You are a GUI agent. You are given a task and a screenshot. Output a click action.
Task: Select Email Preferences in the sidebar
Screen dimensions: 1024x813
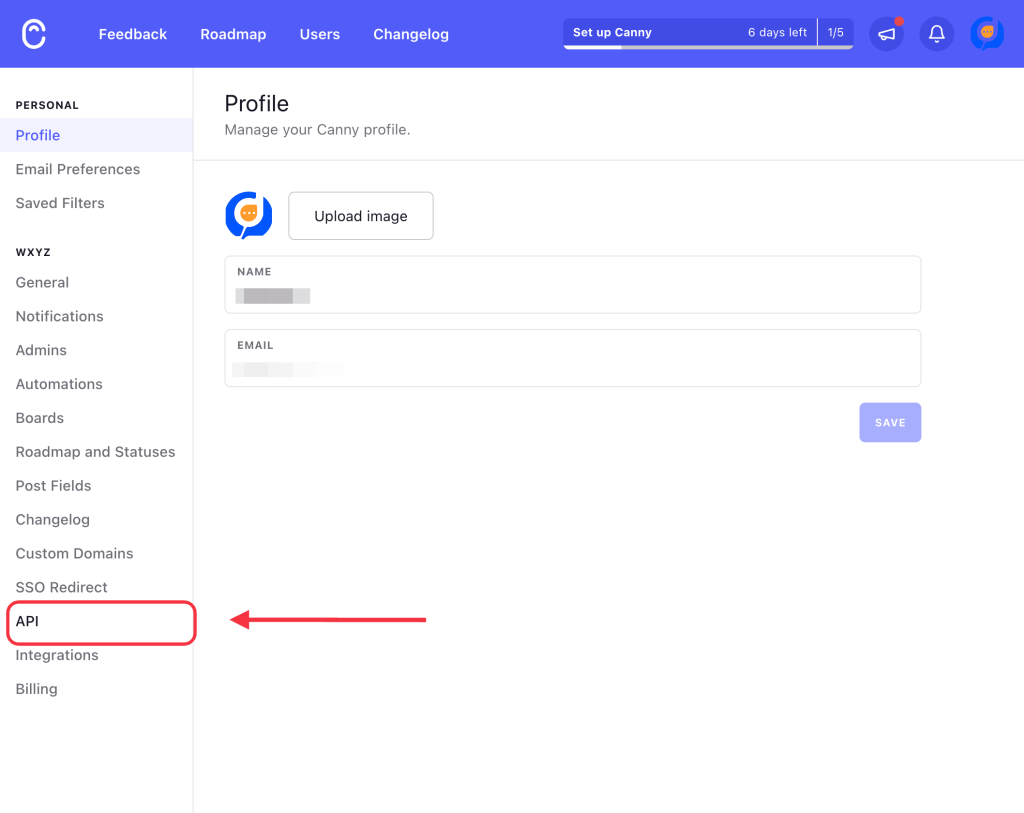click(78, 169)
